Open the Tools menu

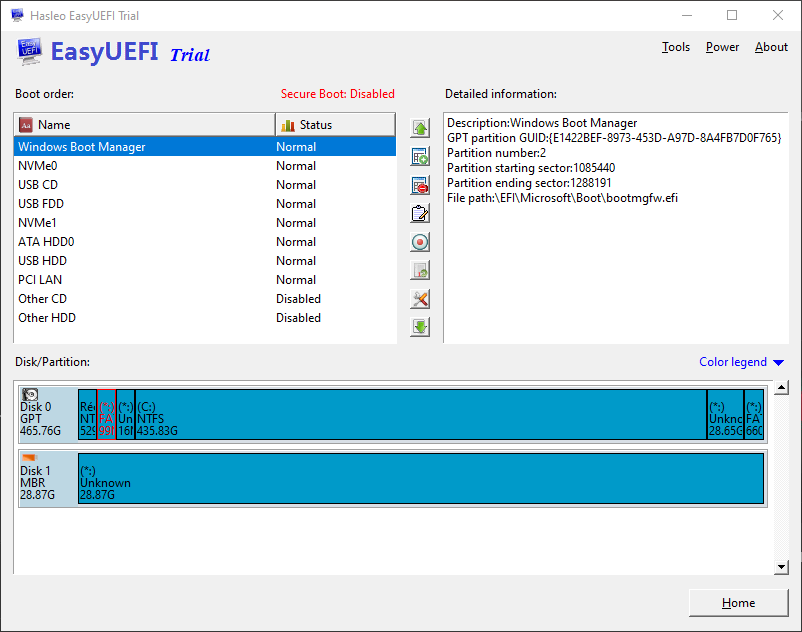tap(676, 47)
